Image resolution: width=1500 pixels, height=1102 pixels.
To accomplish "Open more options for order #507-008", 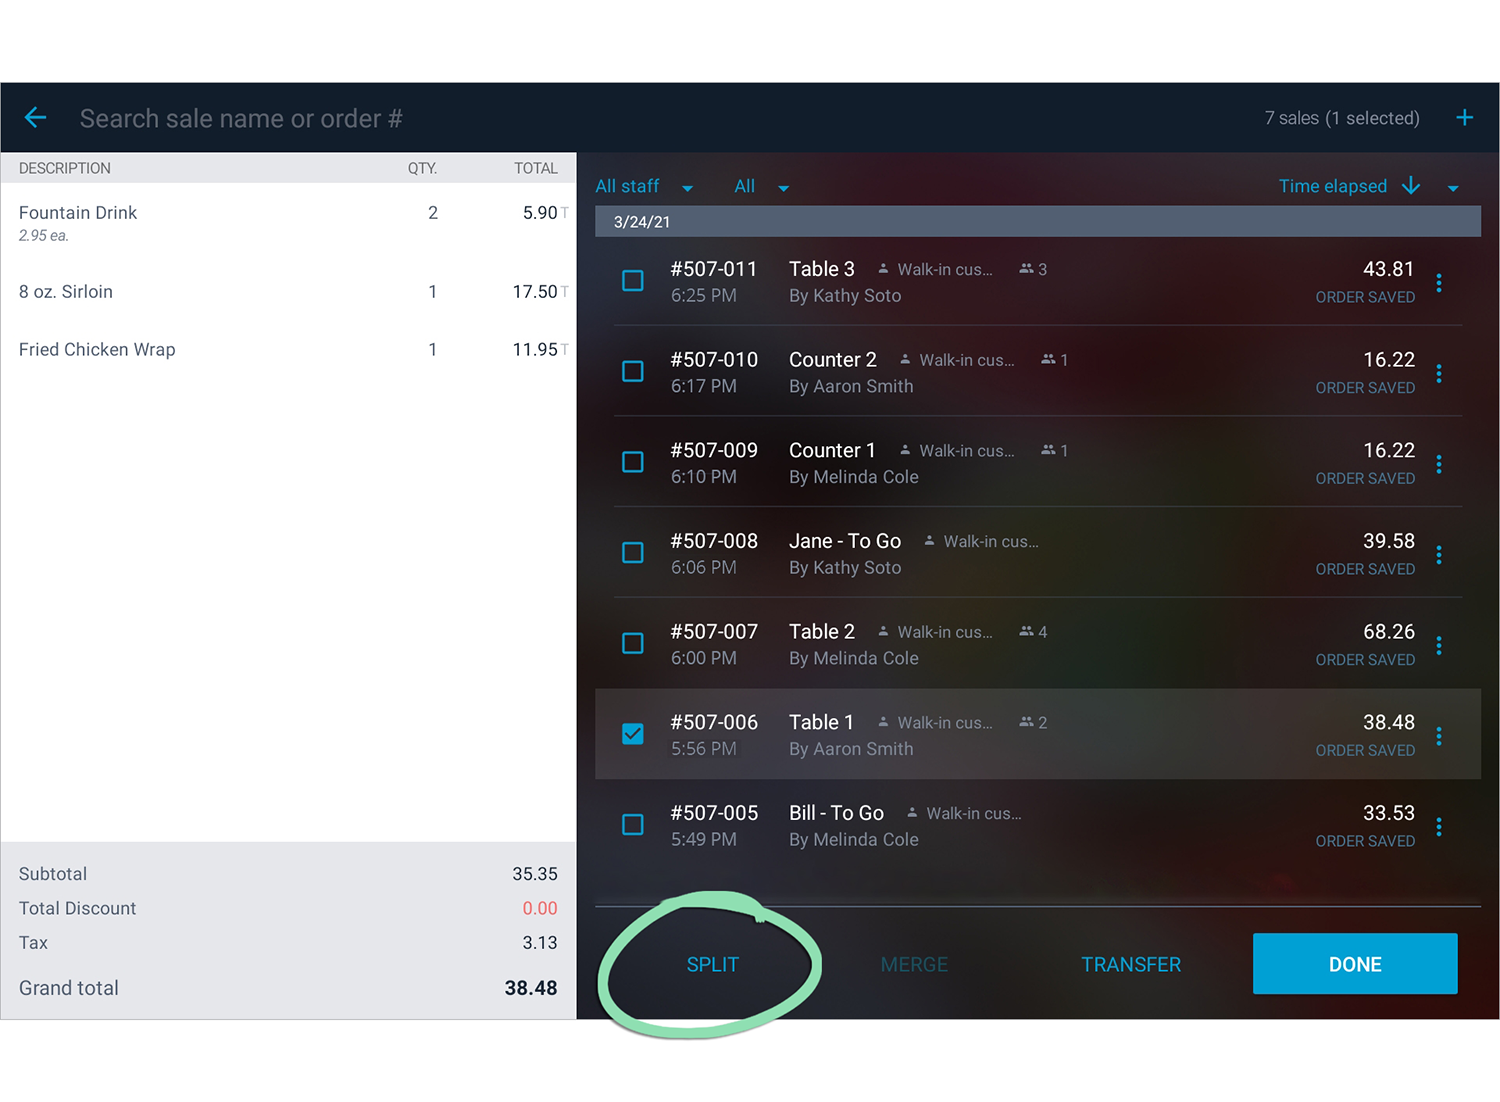I will click(x=1439, y=555).
